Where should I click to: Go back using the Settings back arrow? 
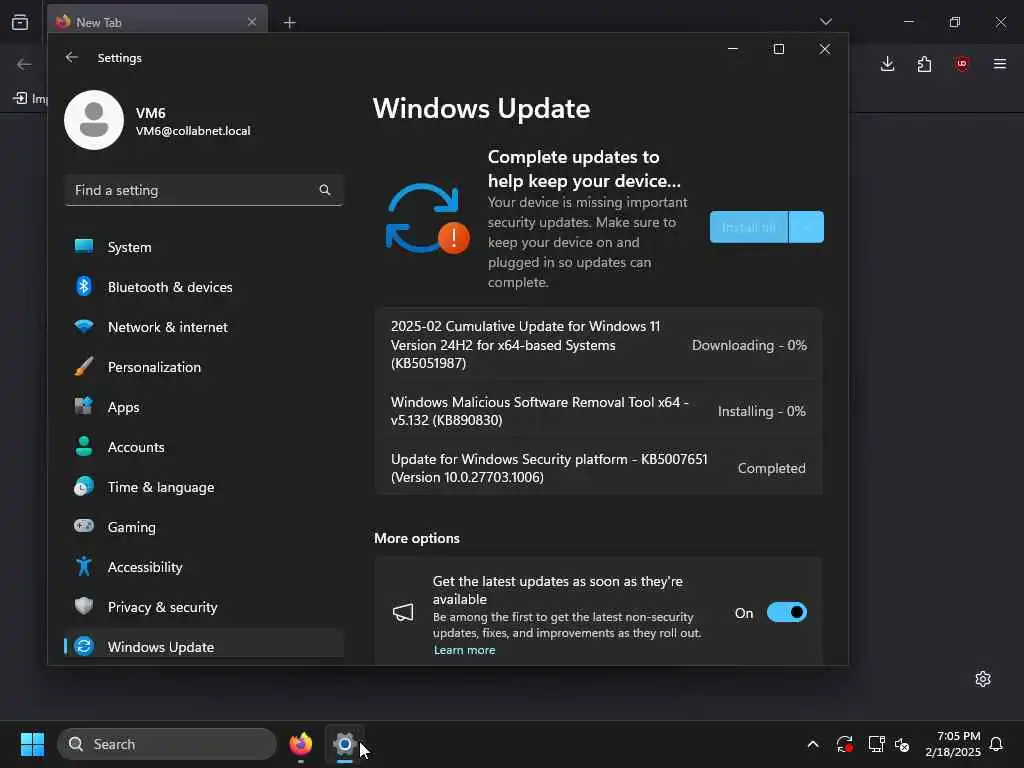point(72,57)
